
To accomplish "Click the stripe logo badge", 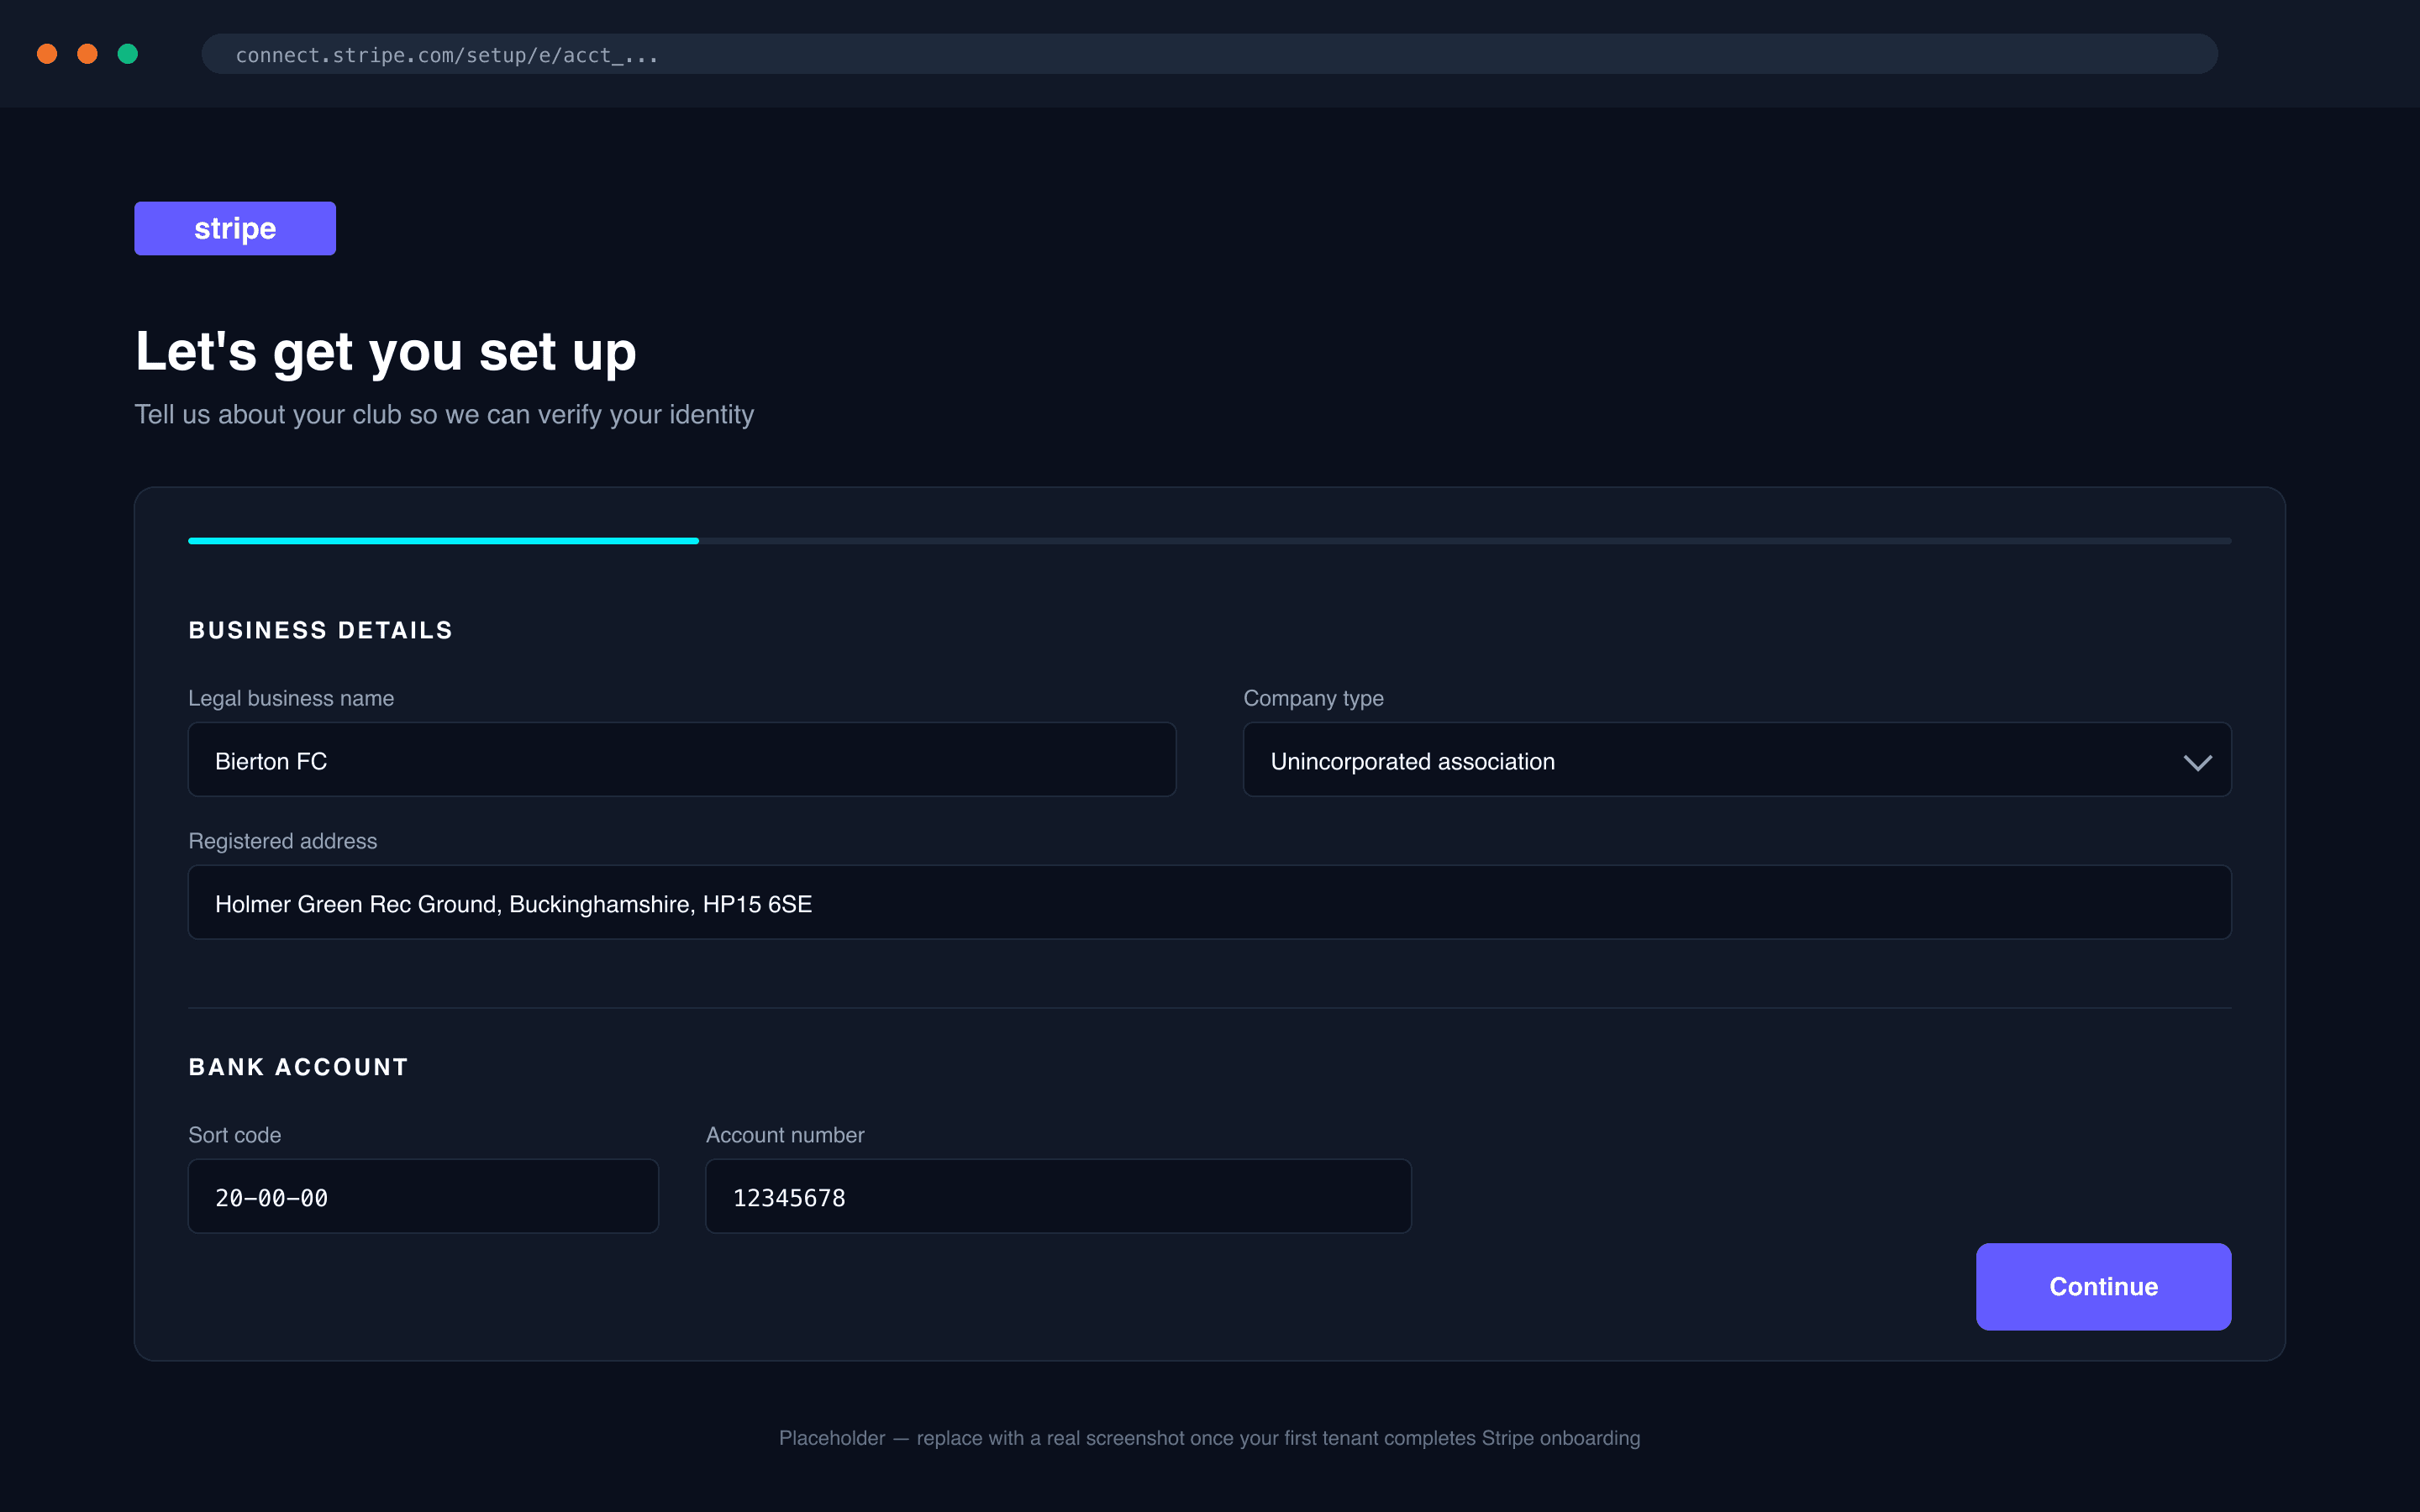I will [234, 228].
